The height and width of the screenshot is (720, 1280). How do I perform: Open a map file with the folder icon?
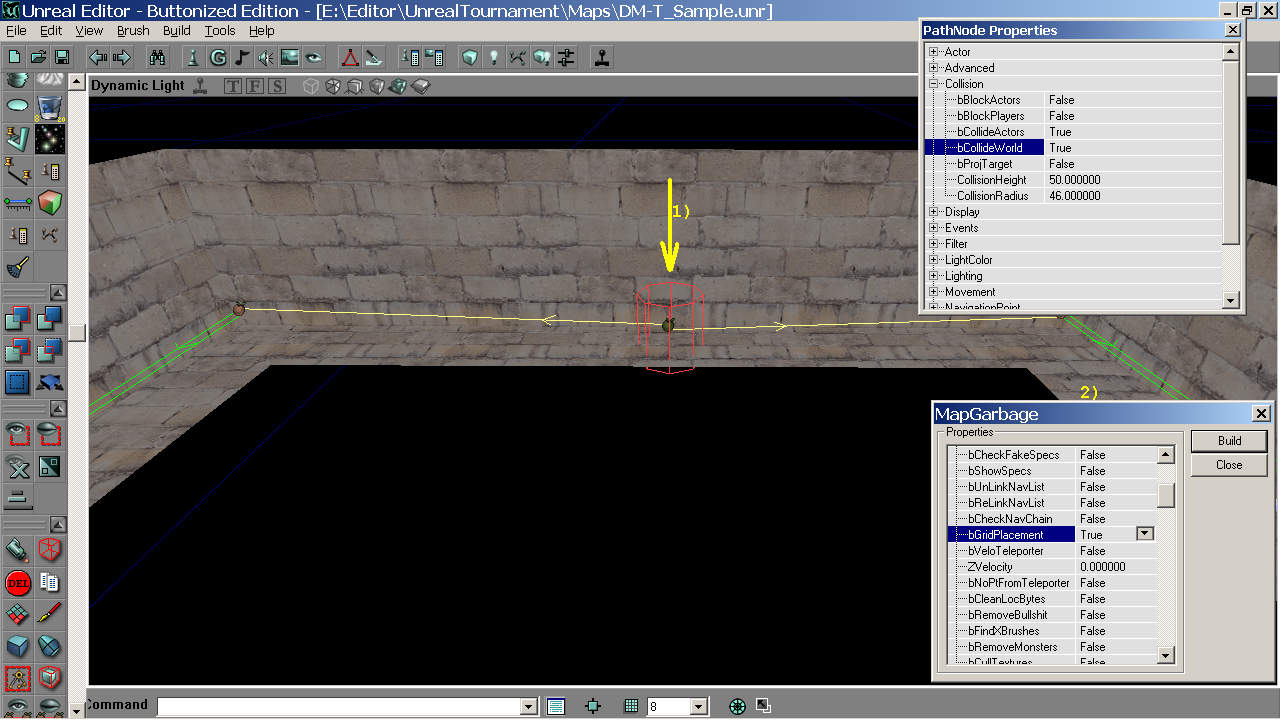(38, 57)
